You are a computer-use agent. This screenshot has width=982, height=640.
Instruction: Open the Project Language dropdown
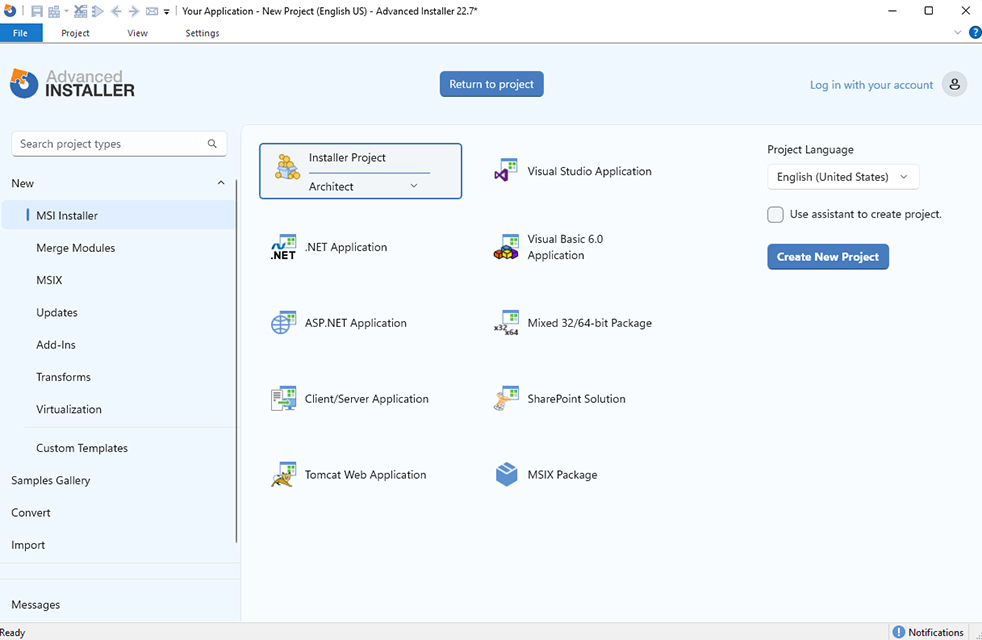click(x=842, y=177)
